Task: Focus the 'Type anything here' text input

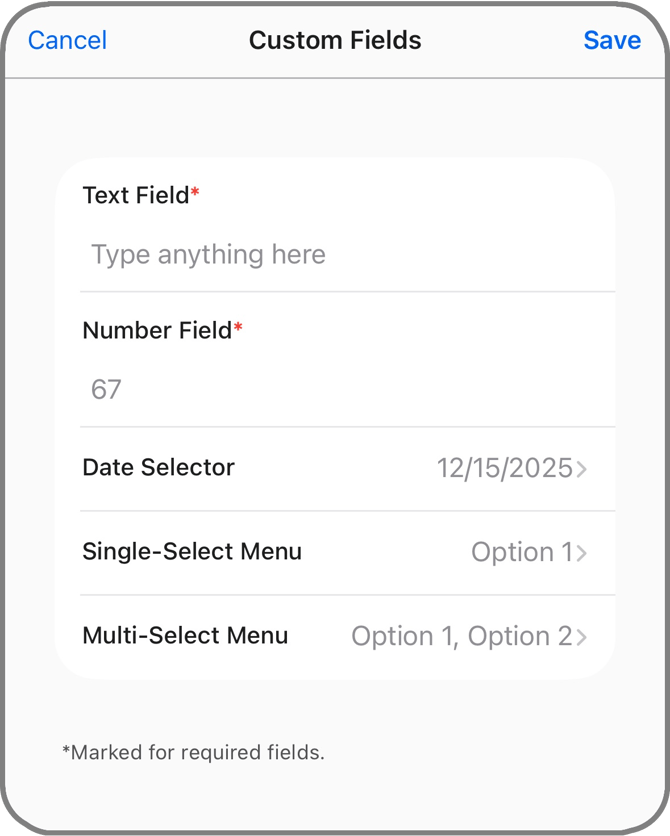Action: point(208,254)
